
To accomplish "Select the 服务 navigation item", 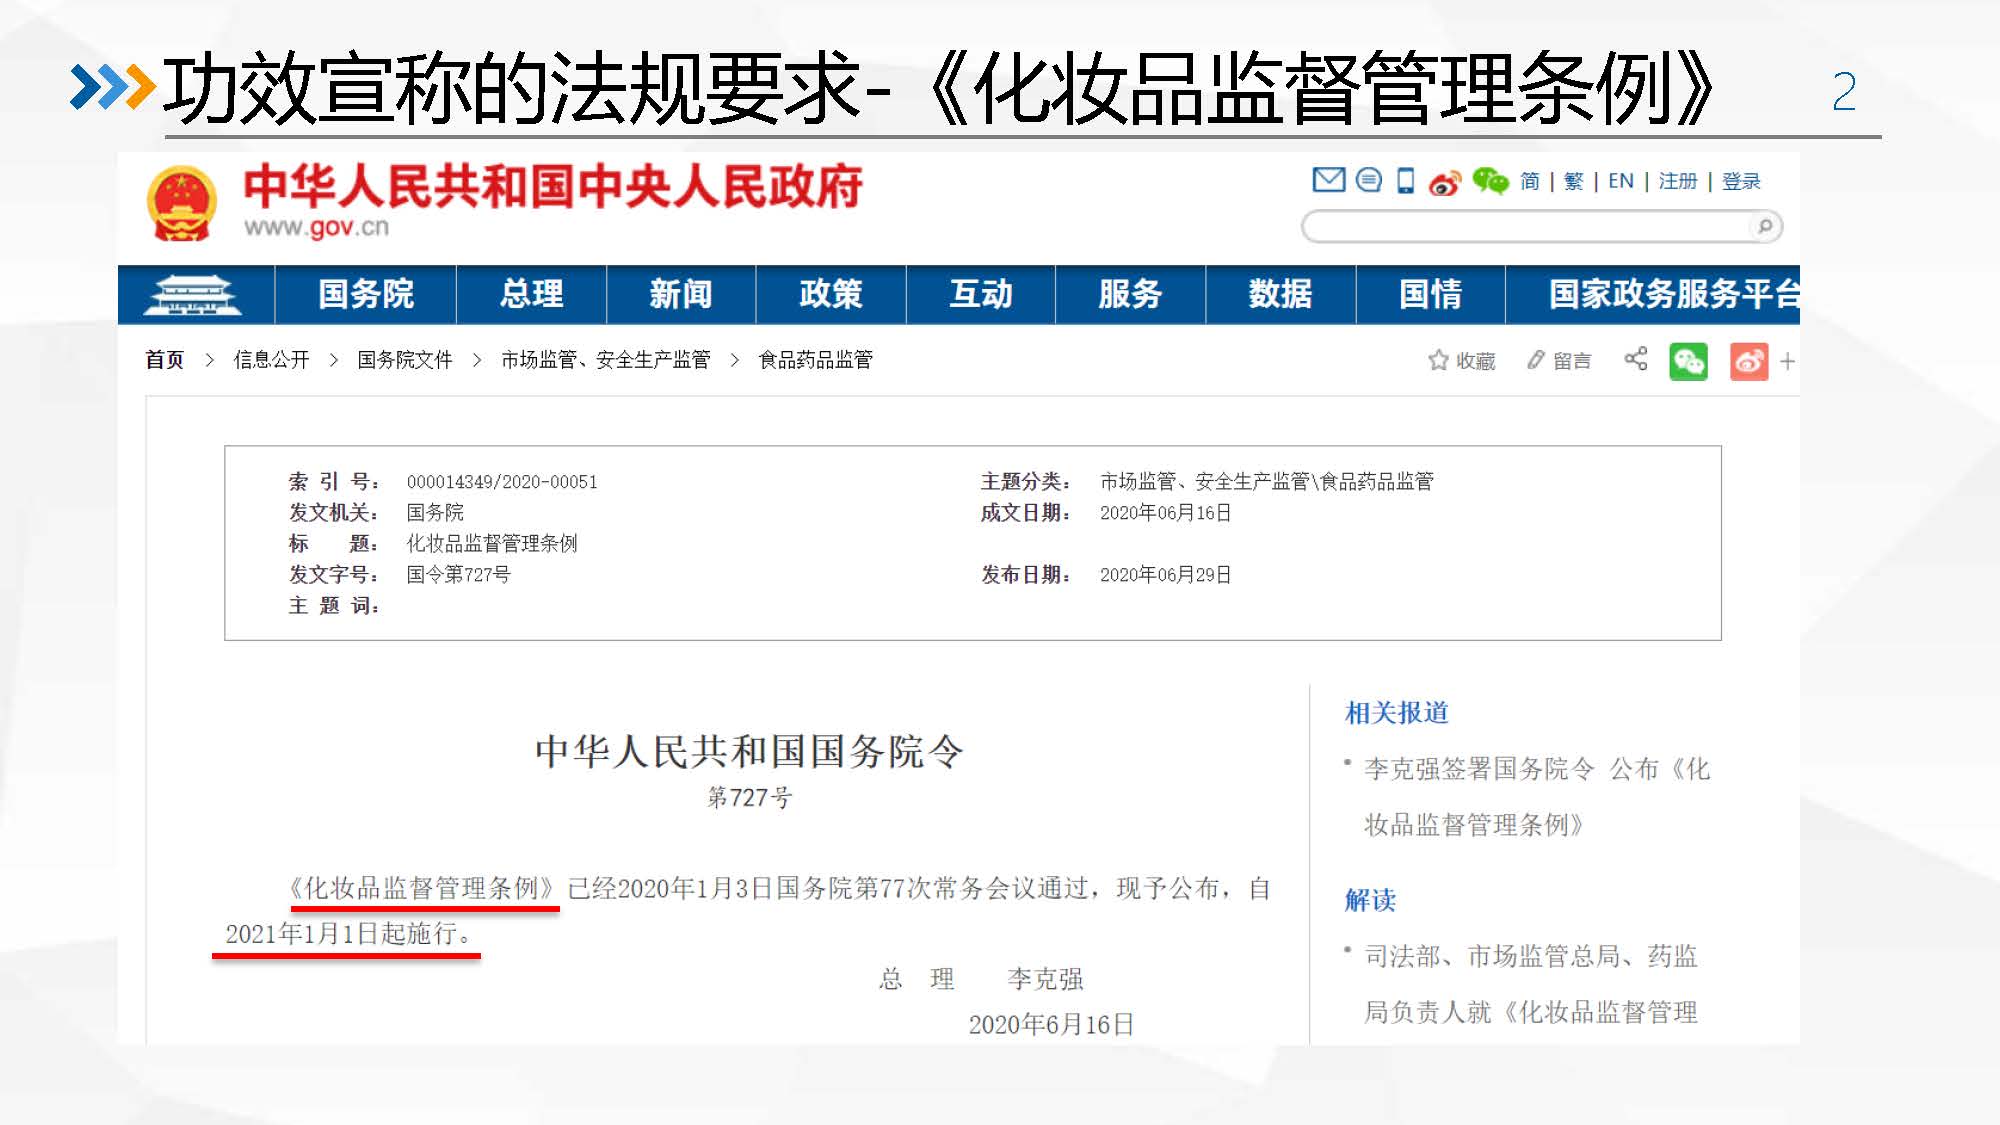I will 1130,294.
